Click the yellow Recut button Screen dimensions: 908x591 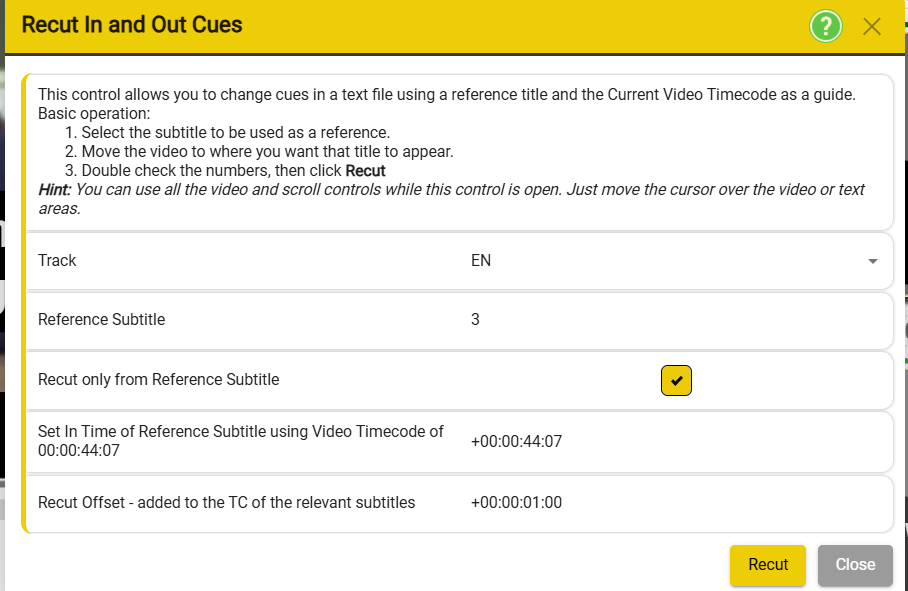(x=768, y=564)
